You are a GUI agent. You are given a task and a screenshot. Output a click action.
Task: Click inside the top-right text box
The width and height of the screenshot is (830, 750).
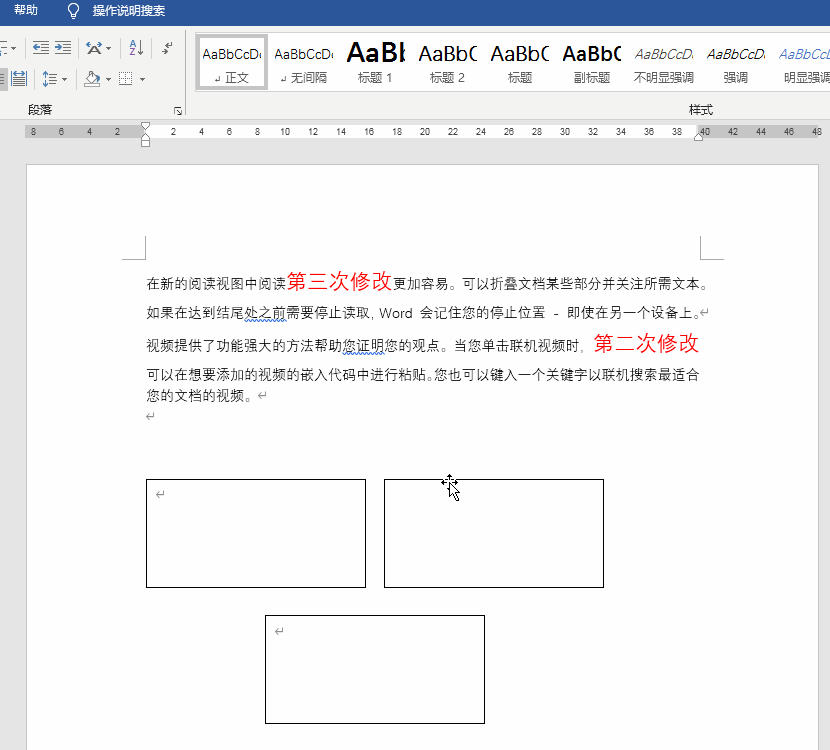click(x=494, y=534)
